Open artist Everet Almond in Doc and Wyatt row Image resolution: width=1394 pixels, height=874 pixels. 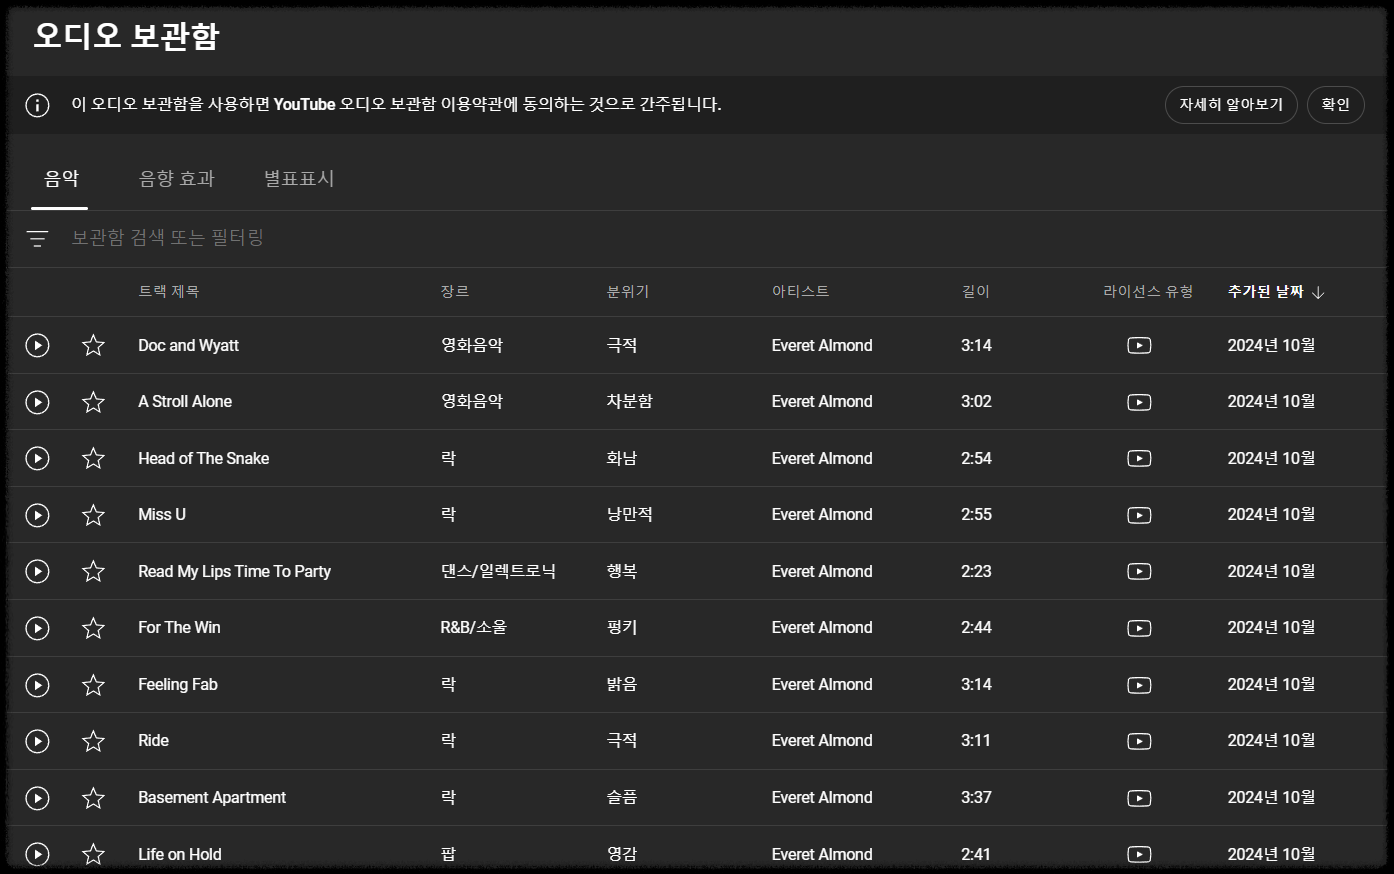(x=822, y=345)
